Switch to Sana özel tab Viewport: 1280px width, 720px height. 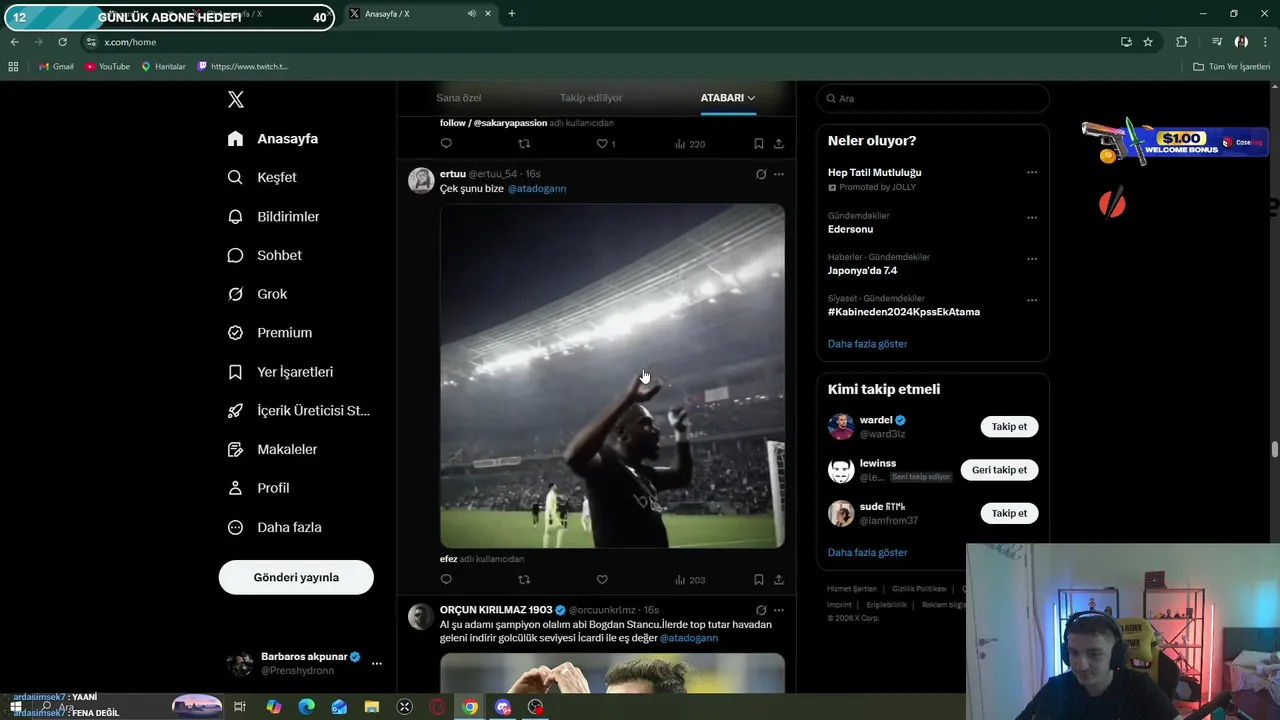point(459,98)
